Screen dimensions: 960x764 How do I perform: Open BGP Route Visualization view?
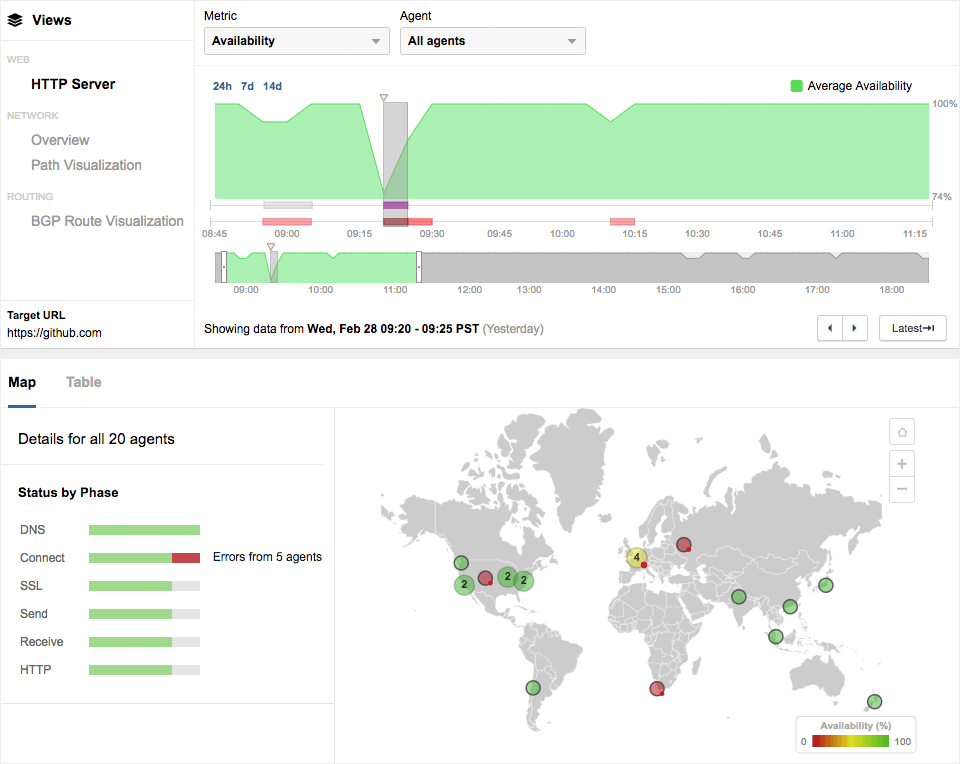tap(107, 221)
